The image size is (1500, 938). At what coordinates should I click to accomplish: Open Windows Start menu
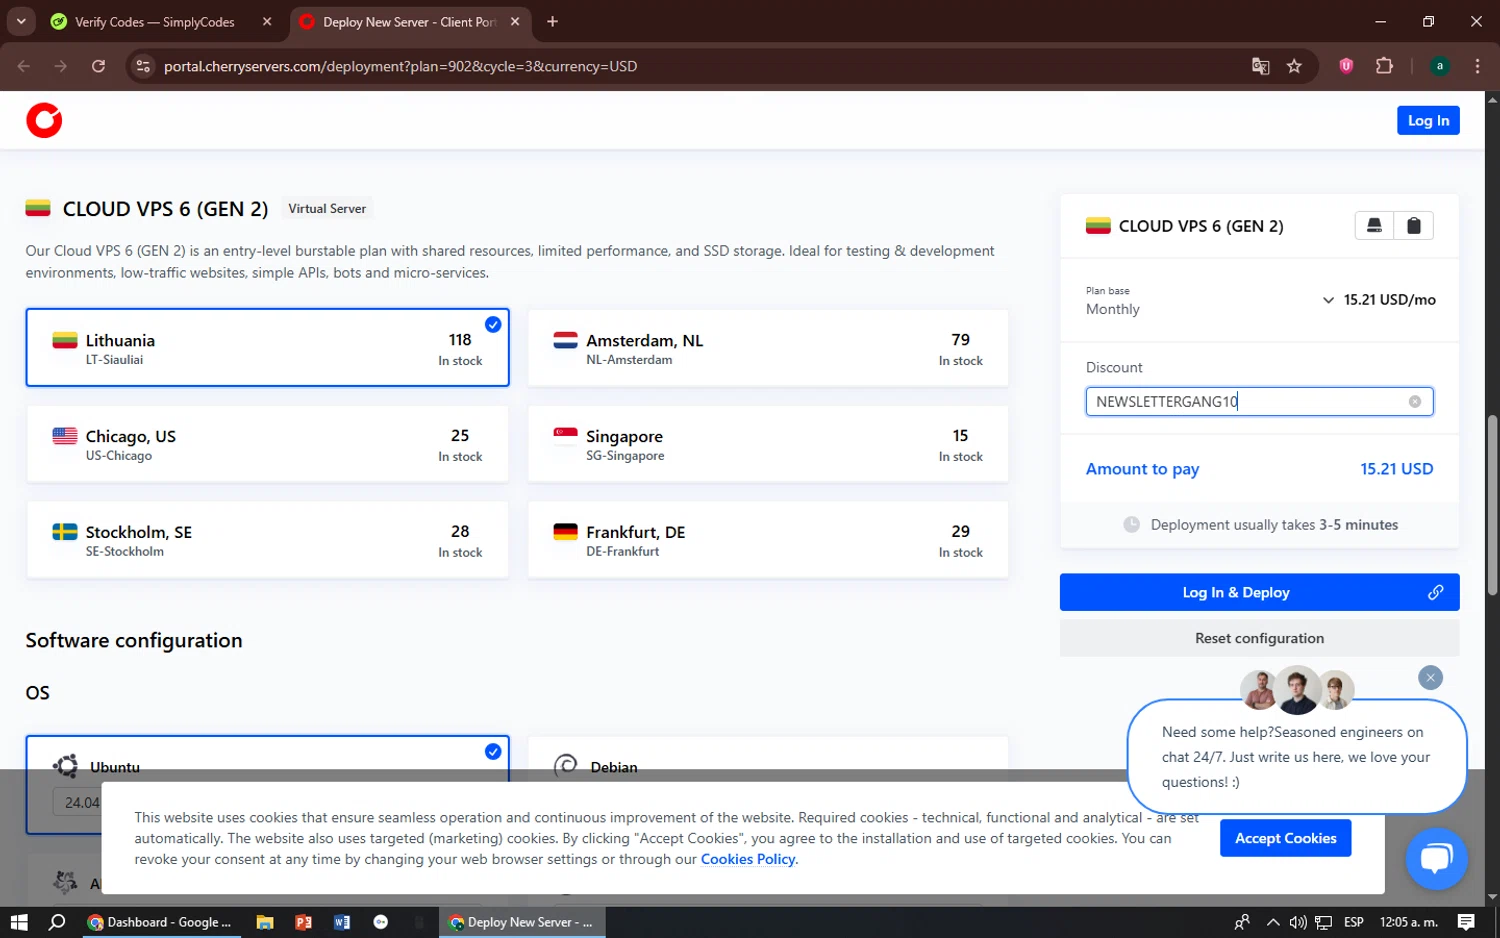pyautogui.click(x=19, y=922)
